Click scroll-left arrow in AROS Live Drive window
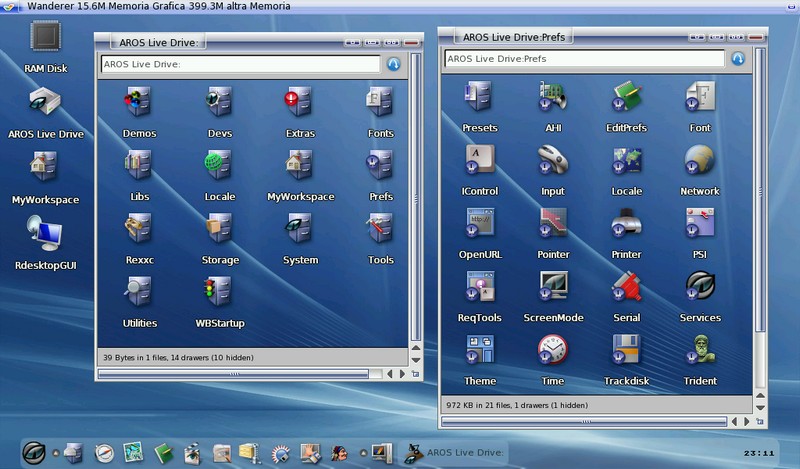 coord(390,374)
